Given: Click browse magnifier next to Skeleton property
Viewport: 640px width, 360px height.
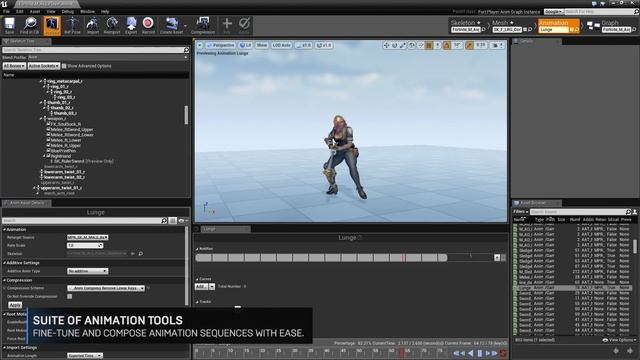Looking at the screenshot, I should (140, 253).
